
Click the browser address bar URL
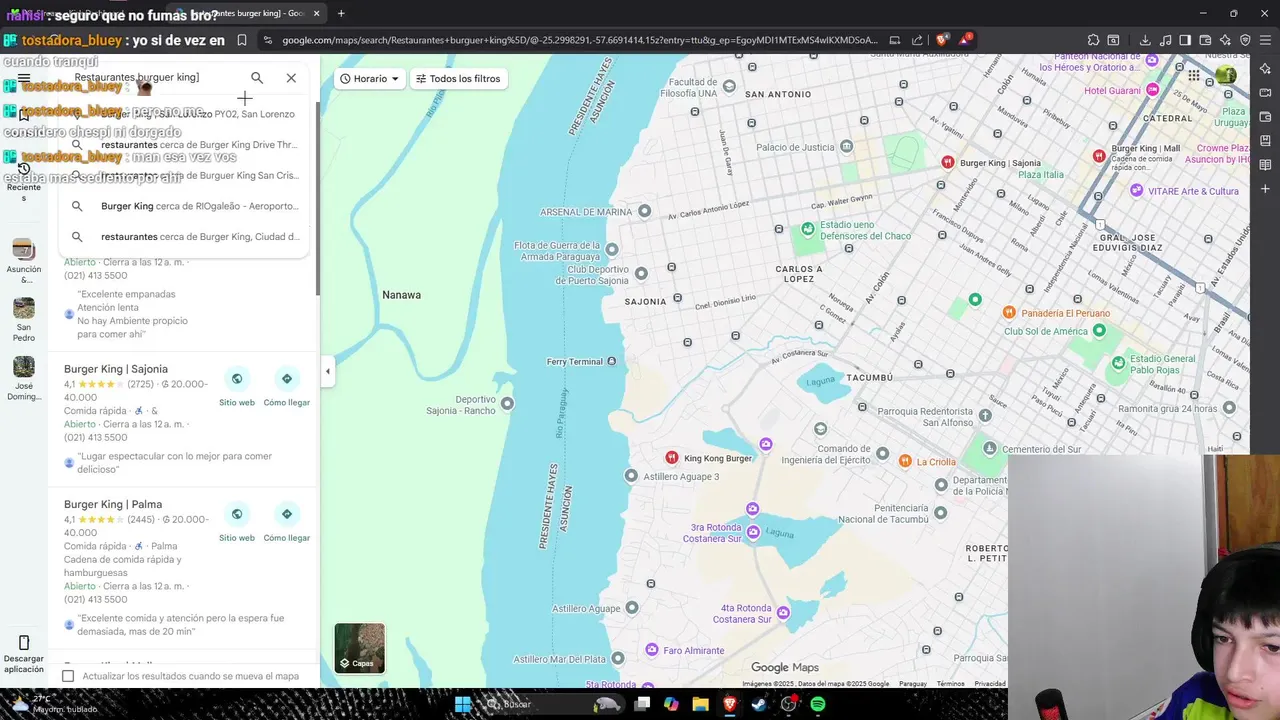point(580,40)
